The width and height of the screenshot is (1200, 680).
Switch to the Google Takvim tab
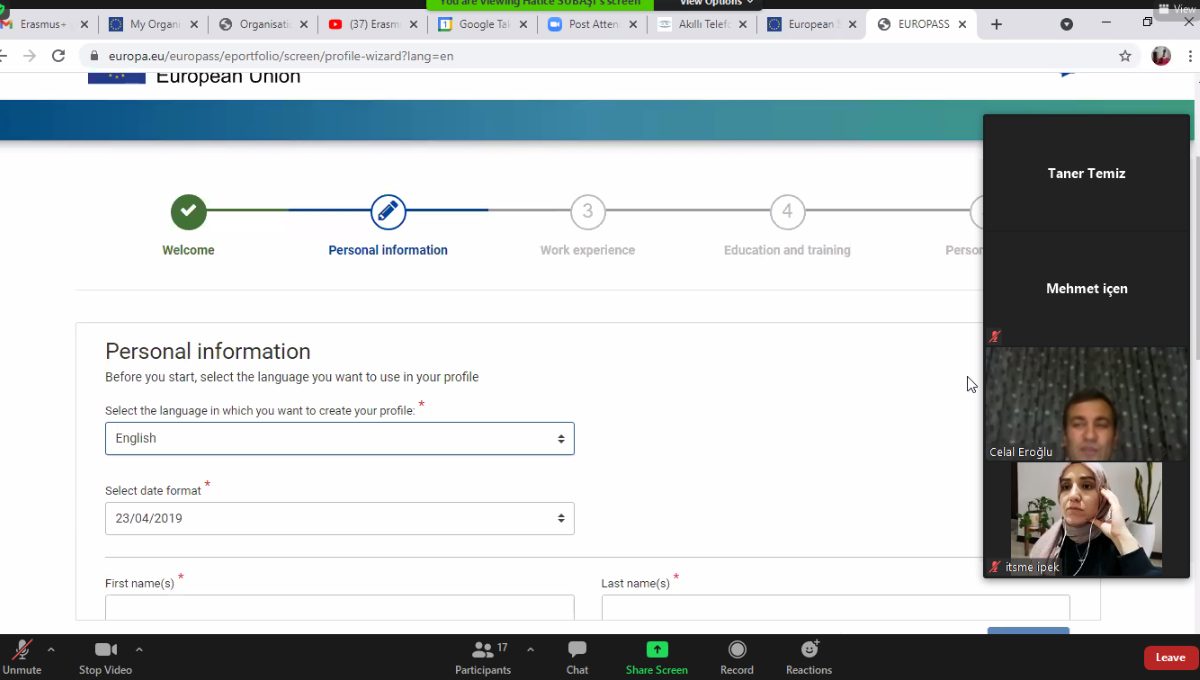(482, 24)
